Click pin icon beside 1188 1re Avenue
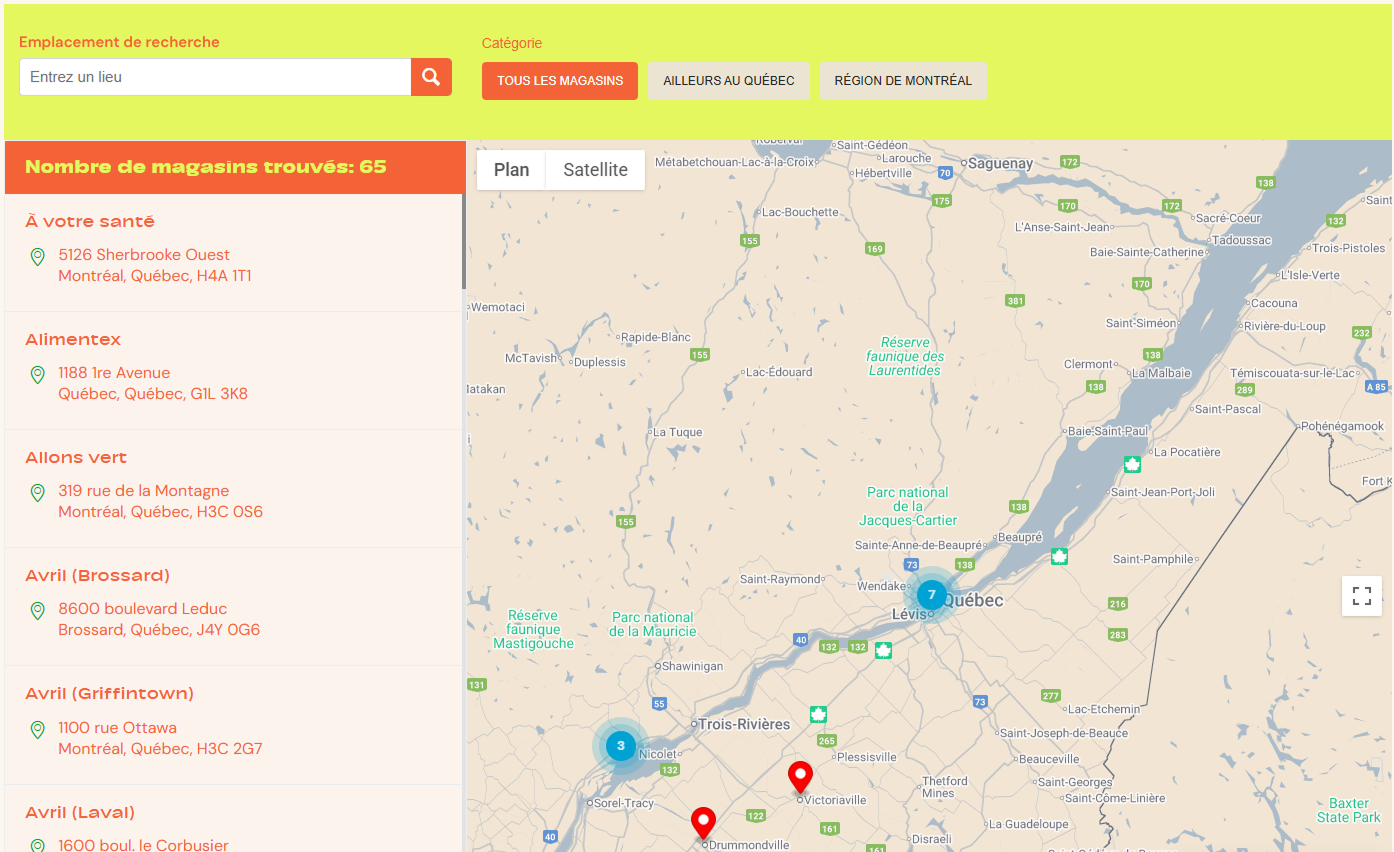This screenshot has width=1394, height=852. [x=38, y=375]
